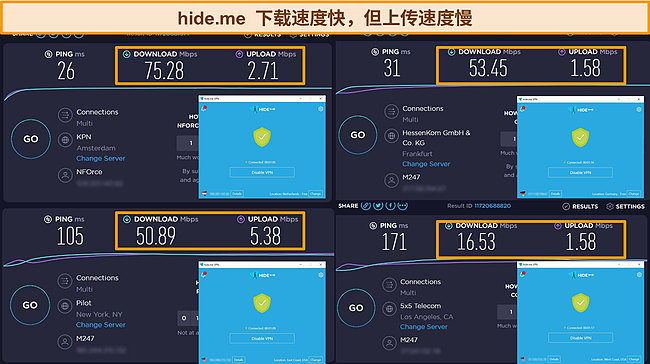Open settings gear in West Coast hide.me window
This screenshot has width=650, height=364.
pos(639,274)
